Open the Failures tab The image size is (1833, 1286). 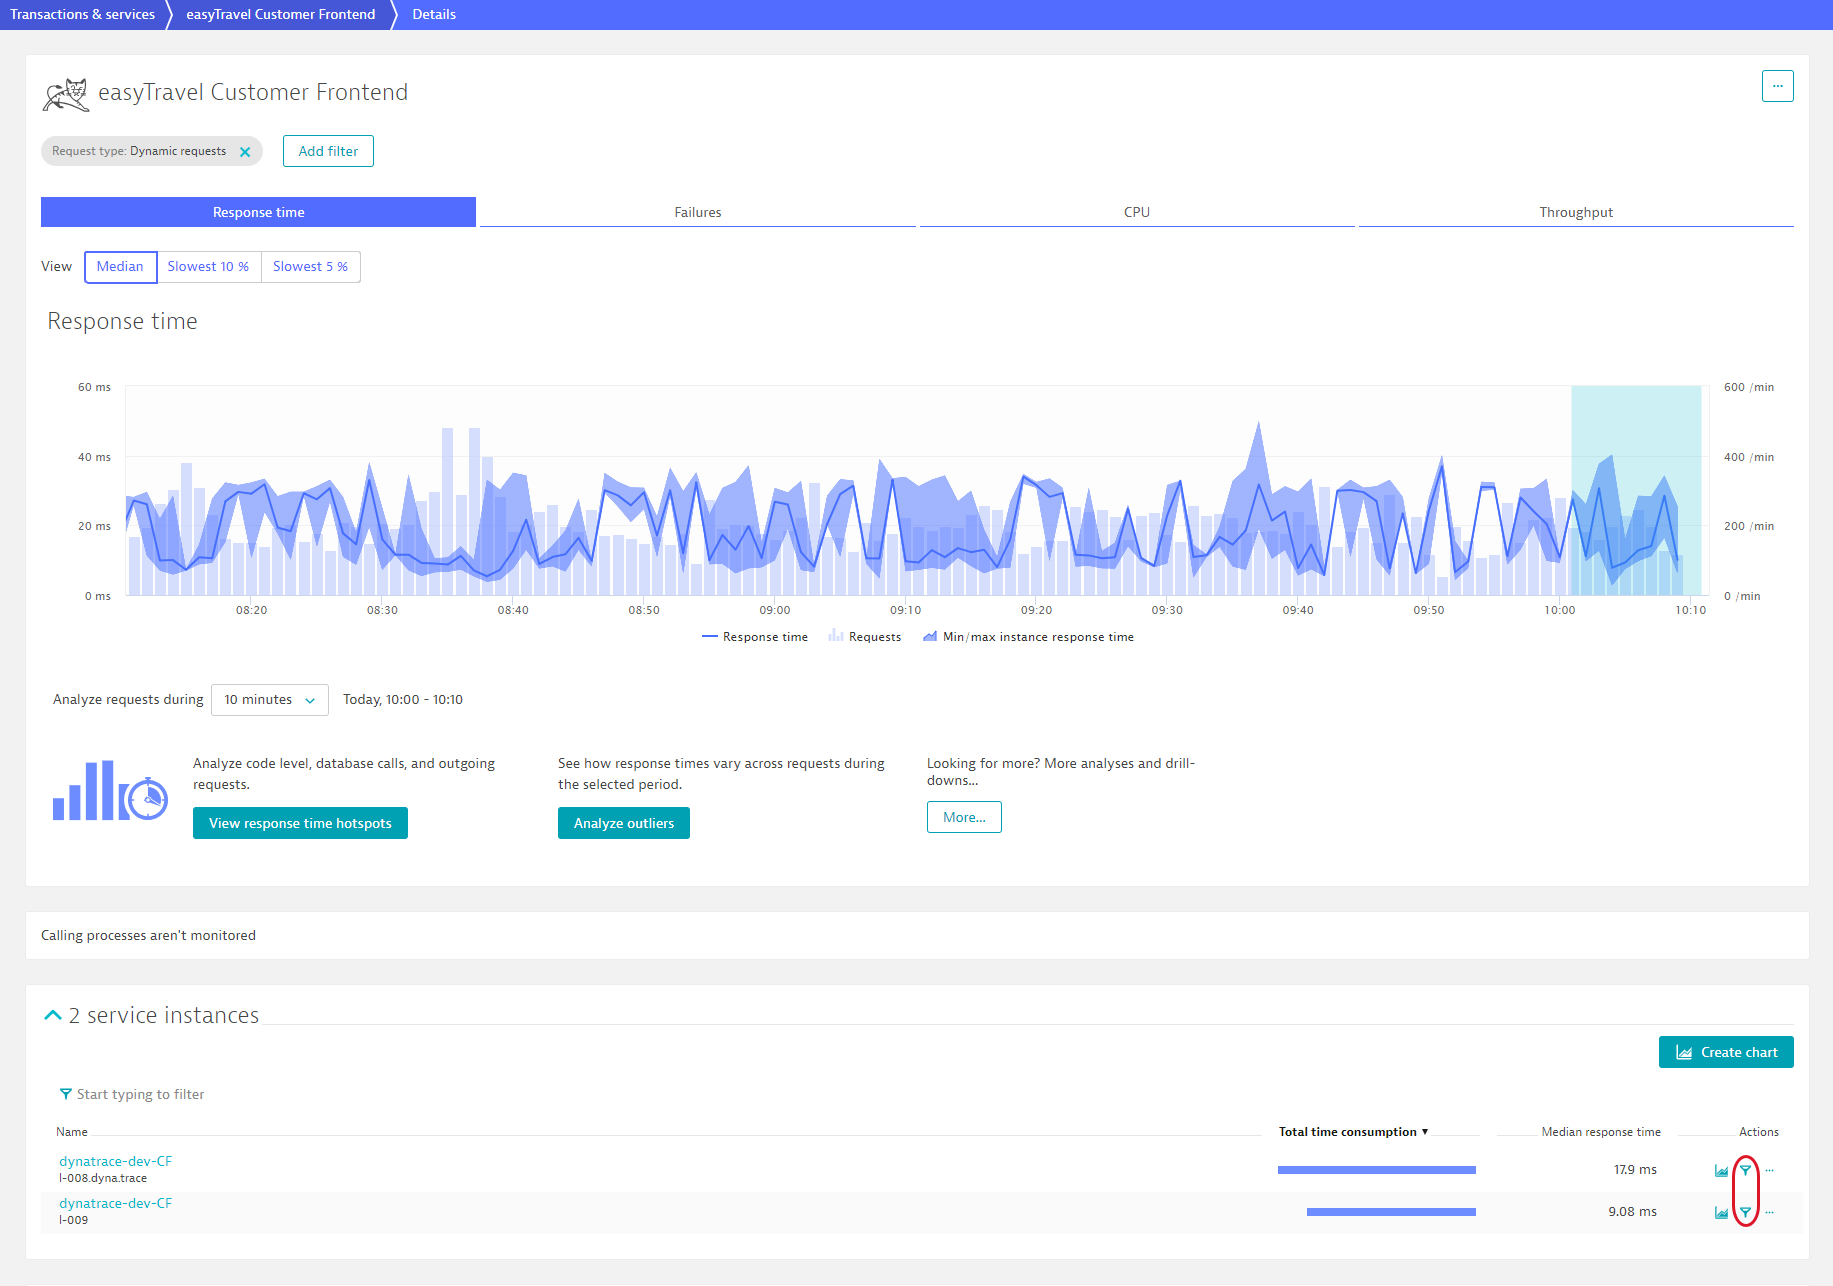[697, 212]
